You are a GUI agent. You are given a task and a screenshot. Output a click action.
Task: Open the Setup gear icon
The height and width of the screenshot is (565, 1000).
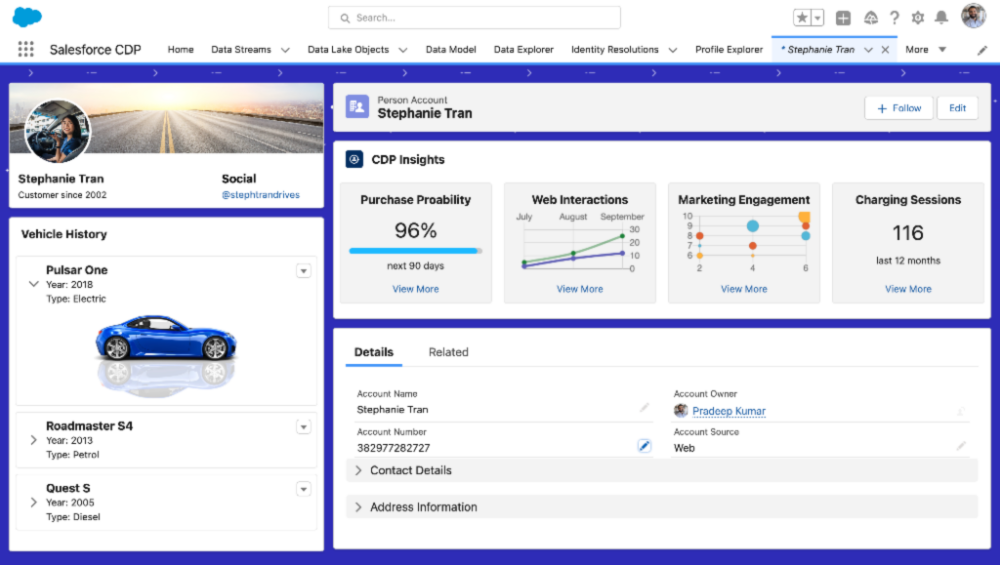(917, 18)
